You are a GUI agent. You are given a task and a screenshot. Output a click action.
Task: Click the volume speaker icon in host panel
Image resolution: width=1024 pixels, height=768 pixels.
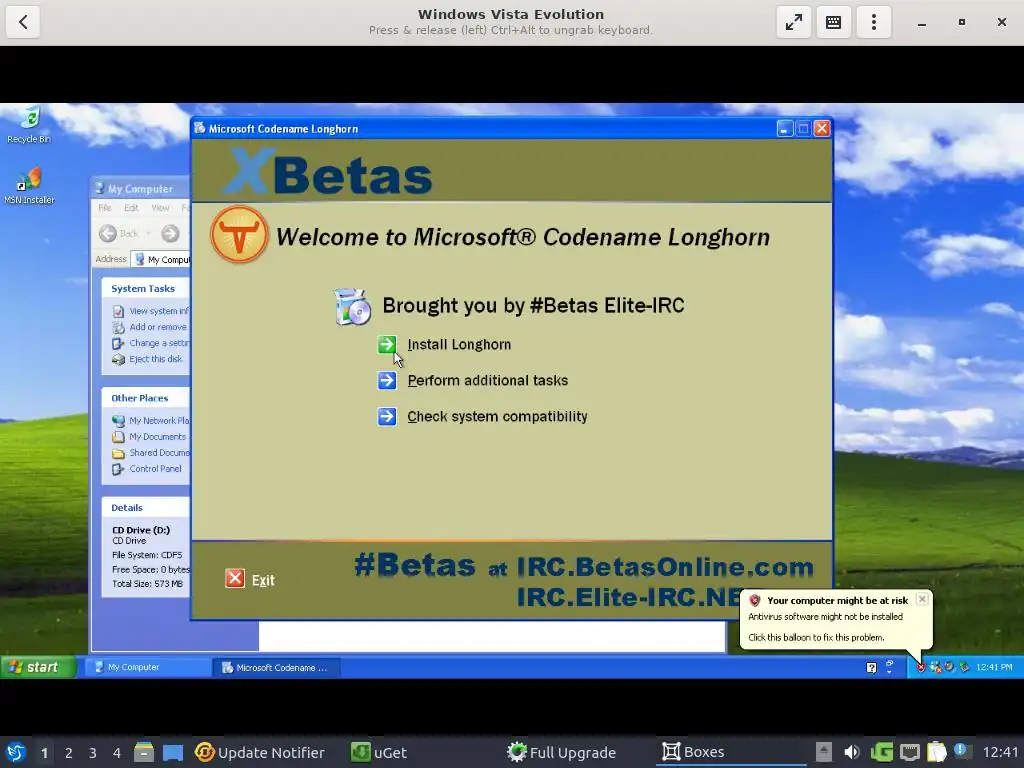(x=852, y=752)
